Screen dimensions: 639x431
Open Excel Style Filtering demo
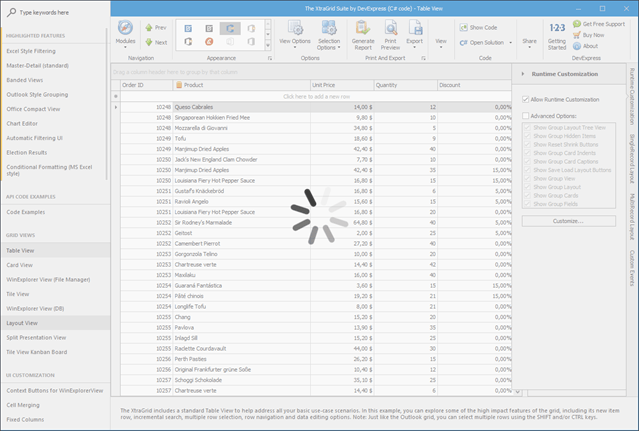point(31,51)
